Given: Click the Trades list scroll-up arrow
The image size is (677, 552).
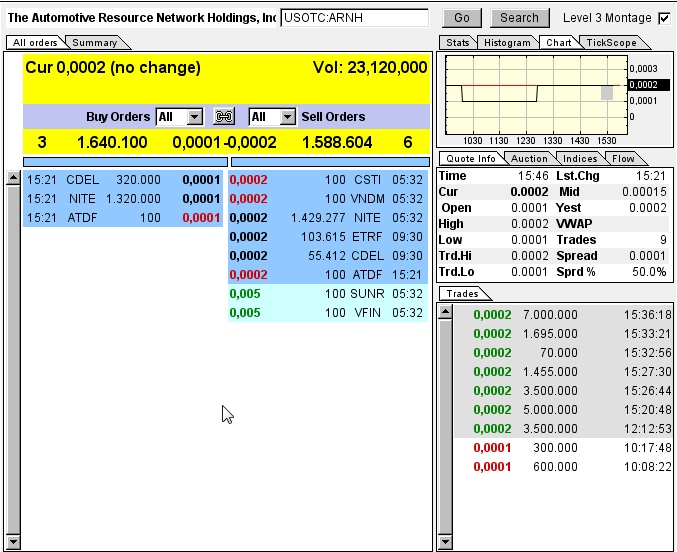Looking at the screenshot, I should point(445,313).
